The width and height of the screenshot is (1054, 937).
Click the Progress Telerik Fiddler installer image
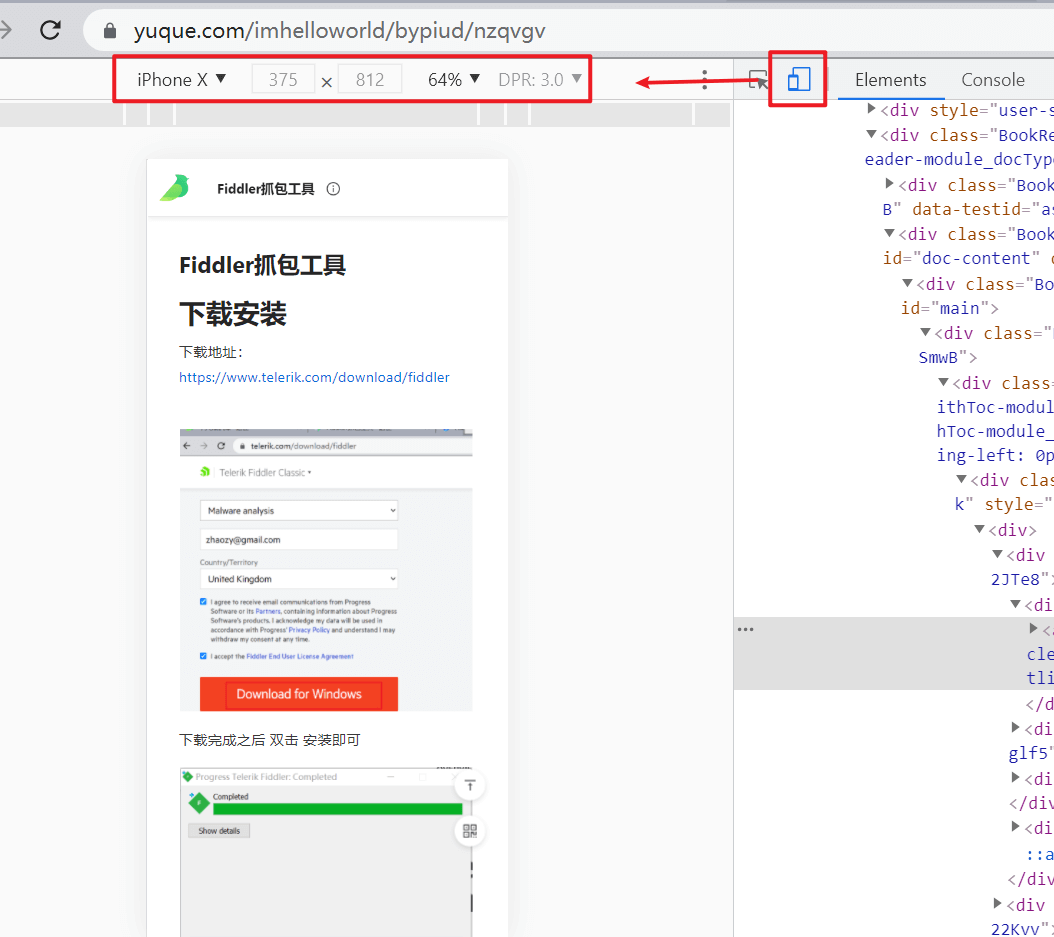click(326, 852)
